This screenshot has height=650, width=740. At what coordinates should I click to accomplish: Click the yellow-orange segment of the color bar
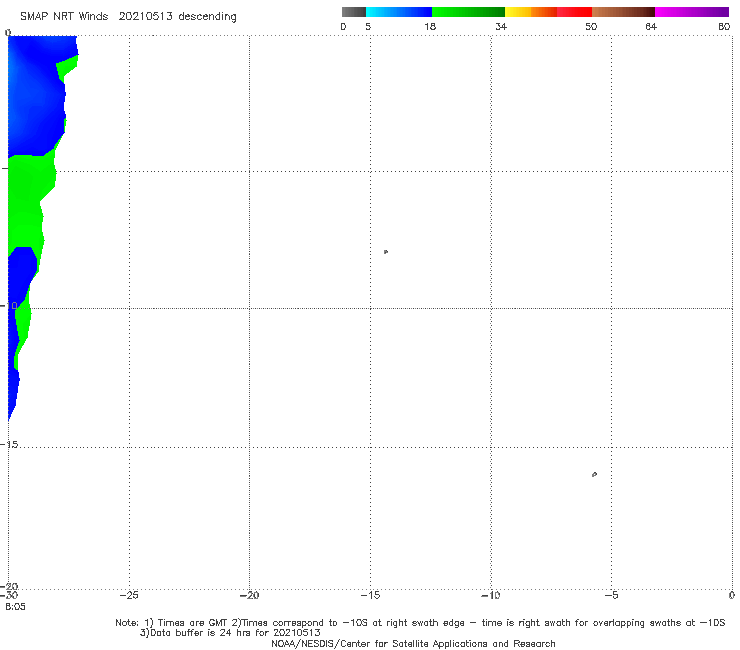(x=530, y=12)
